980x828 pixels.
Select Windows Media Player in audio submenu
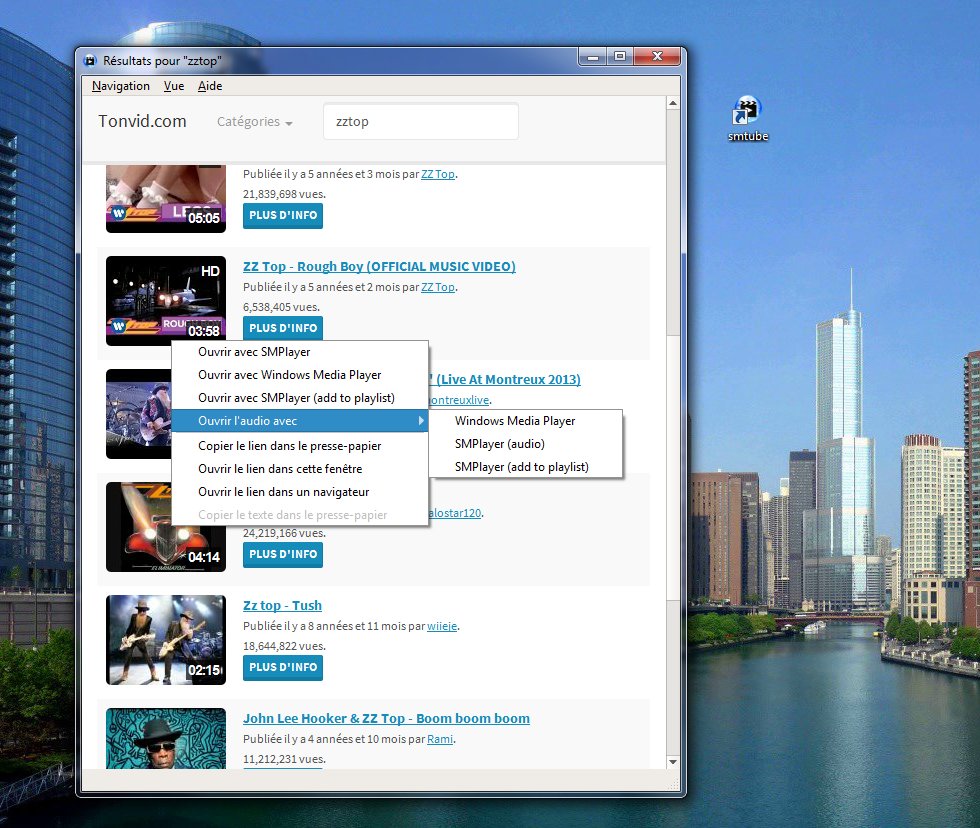526,421
